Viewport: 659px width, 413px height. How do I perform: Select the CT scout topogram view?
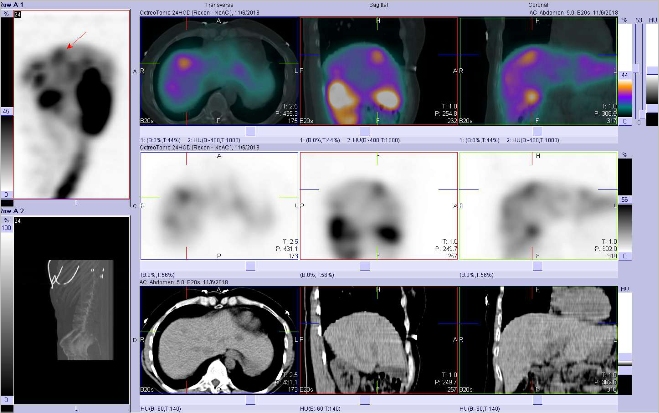click(x=71, y=310)
